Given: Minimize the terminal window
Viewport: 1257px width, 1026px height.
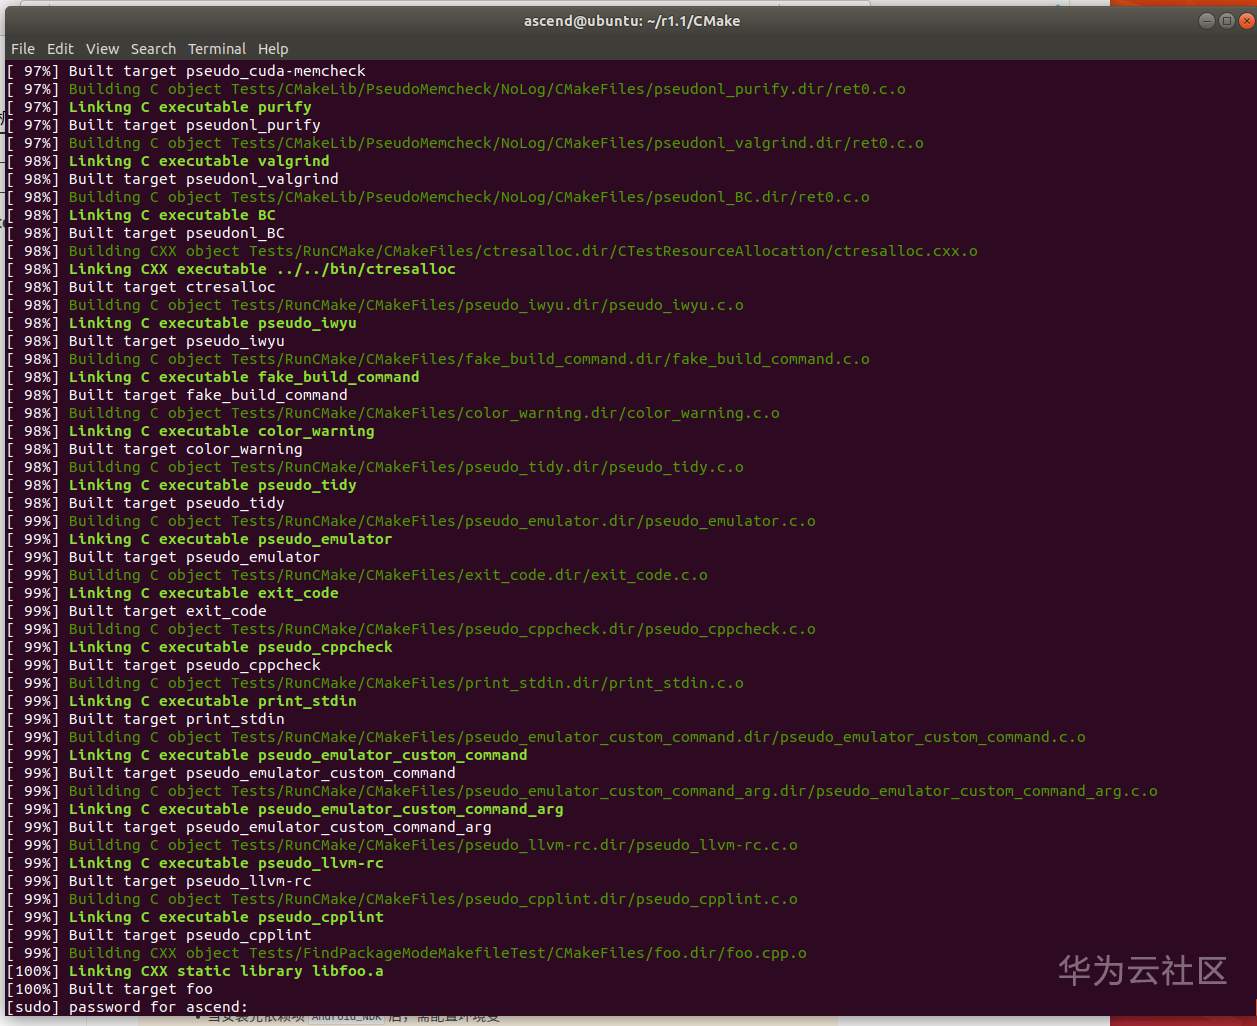Looking at the screenshot, I should click(1205, 20).
